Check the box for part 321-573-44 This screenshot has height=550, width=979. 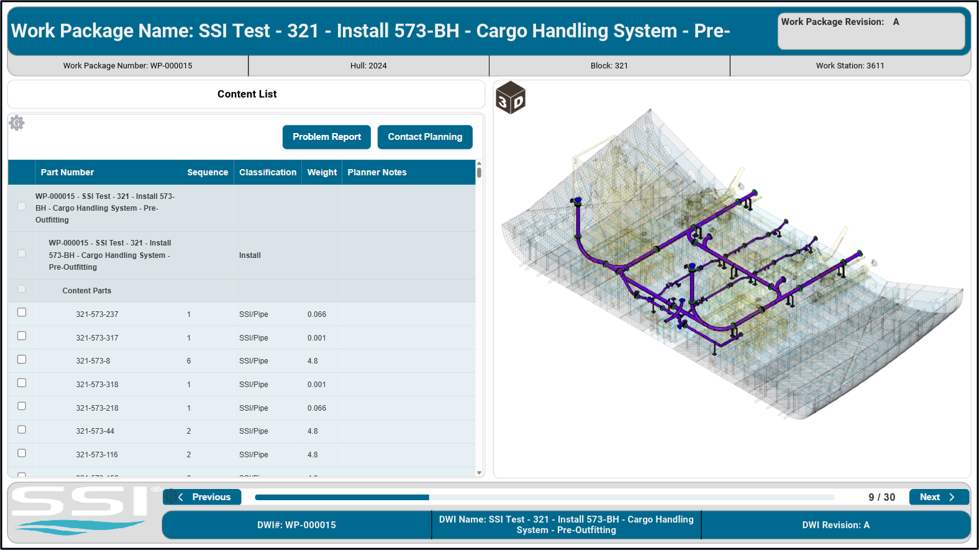coord(22,430)
